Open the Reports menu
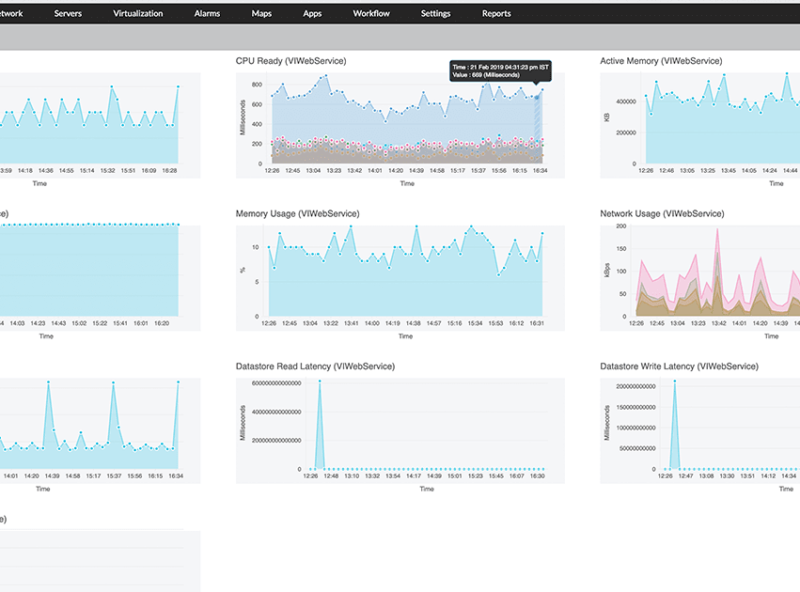Screen dimensions: 800x592 496,13
